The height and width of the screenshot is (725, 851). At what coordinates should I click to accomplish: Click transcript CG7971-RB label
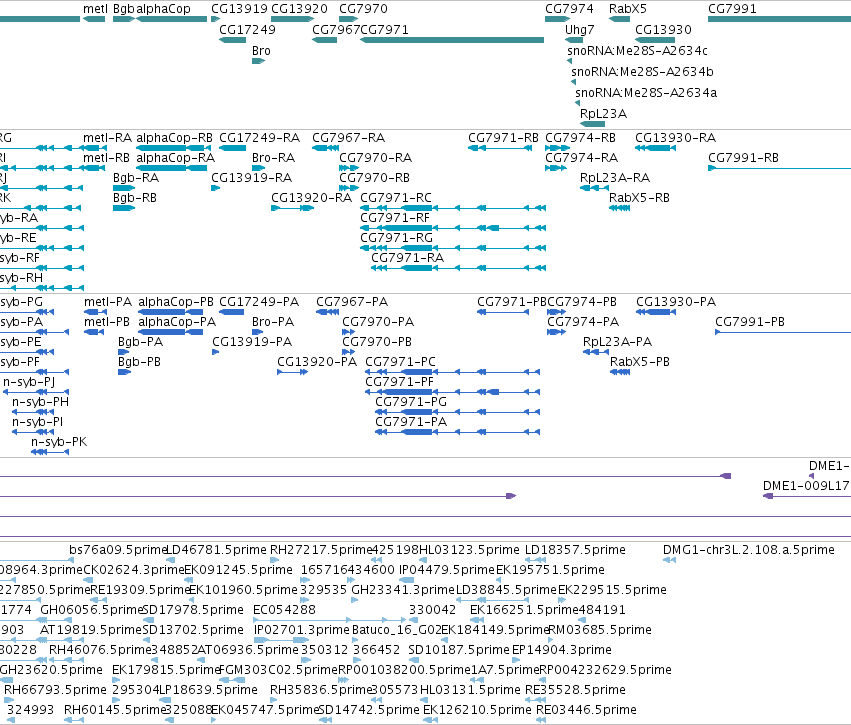[503, 138]
